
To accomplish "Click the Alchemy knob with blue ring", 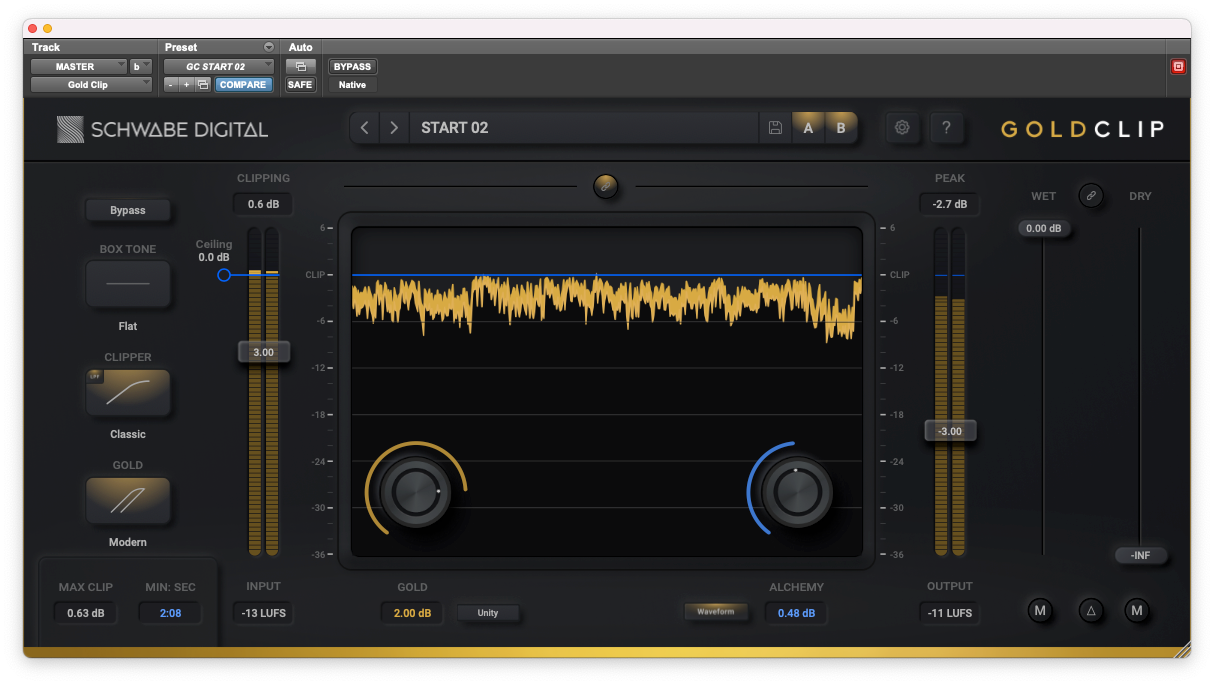I will click(796, 491).
